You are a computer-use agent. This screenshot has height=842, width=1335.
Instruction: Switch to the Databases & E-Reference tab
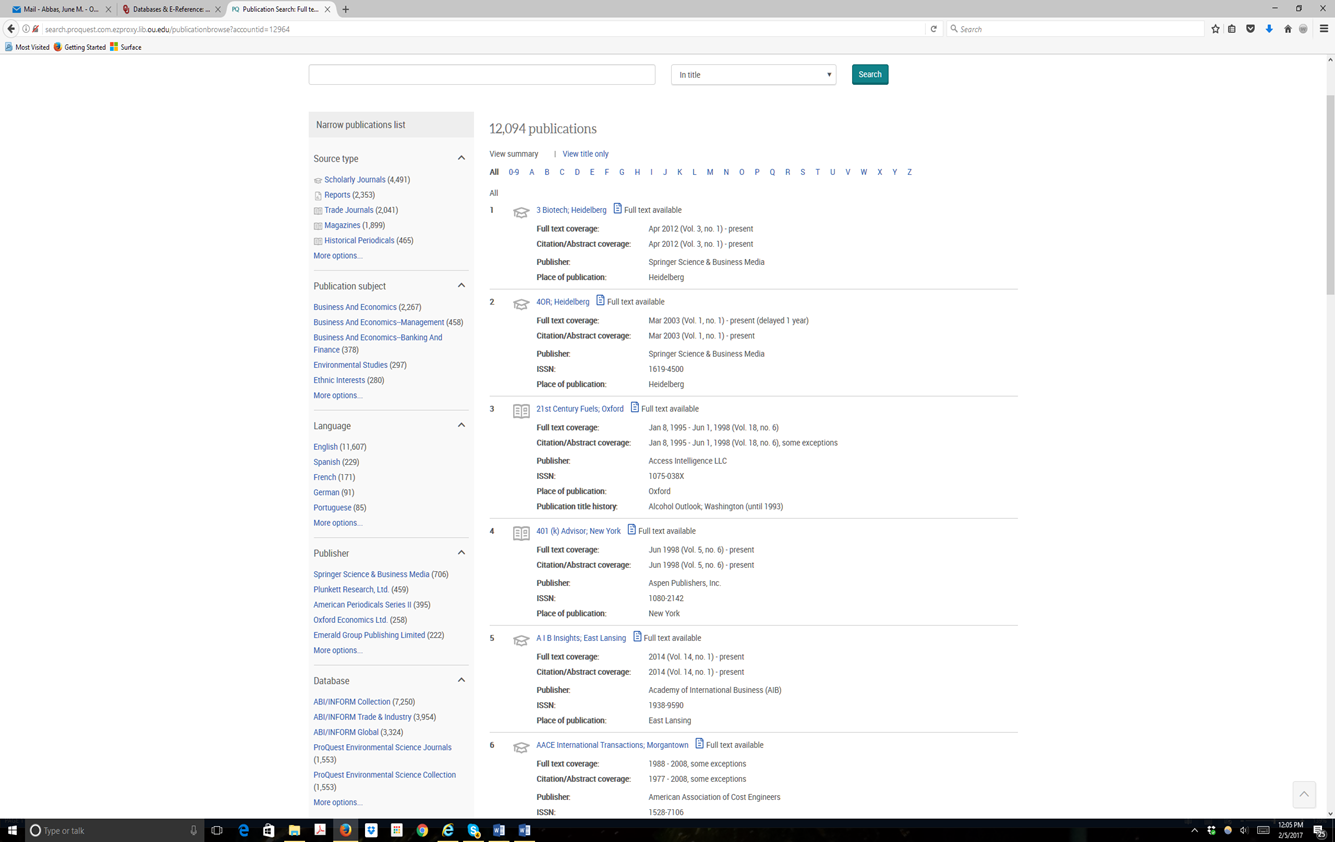(169, 9)
